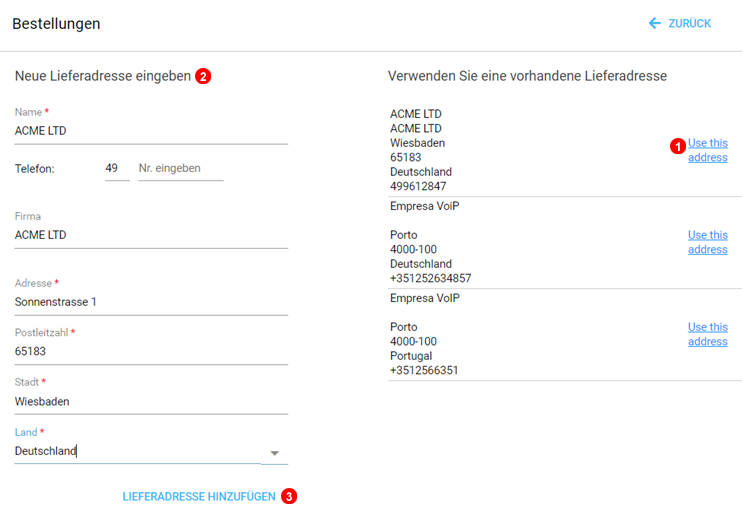This screenshot has height=528, width=743.
Task: Use this address for Porto, Deutschland entry
Action: tap(707, 242)
